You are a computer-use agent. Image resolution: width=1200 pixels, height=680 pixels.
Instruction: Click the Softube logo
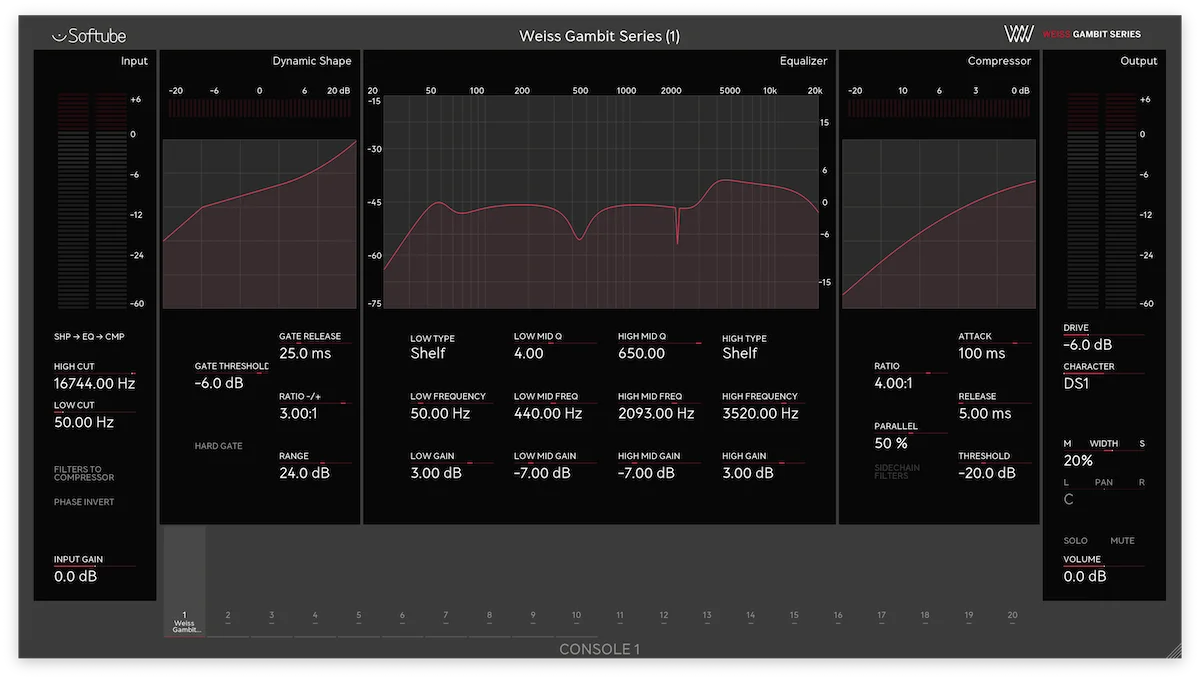89,36
